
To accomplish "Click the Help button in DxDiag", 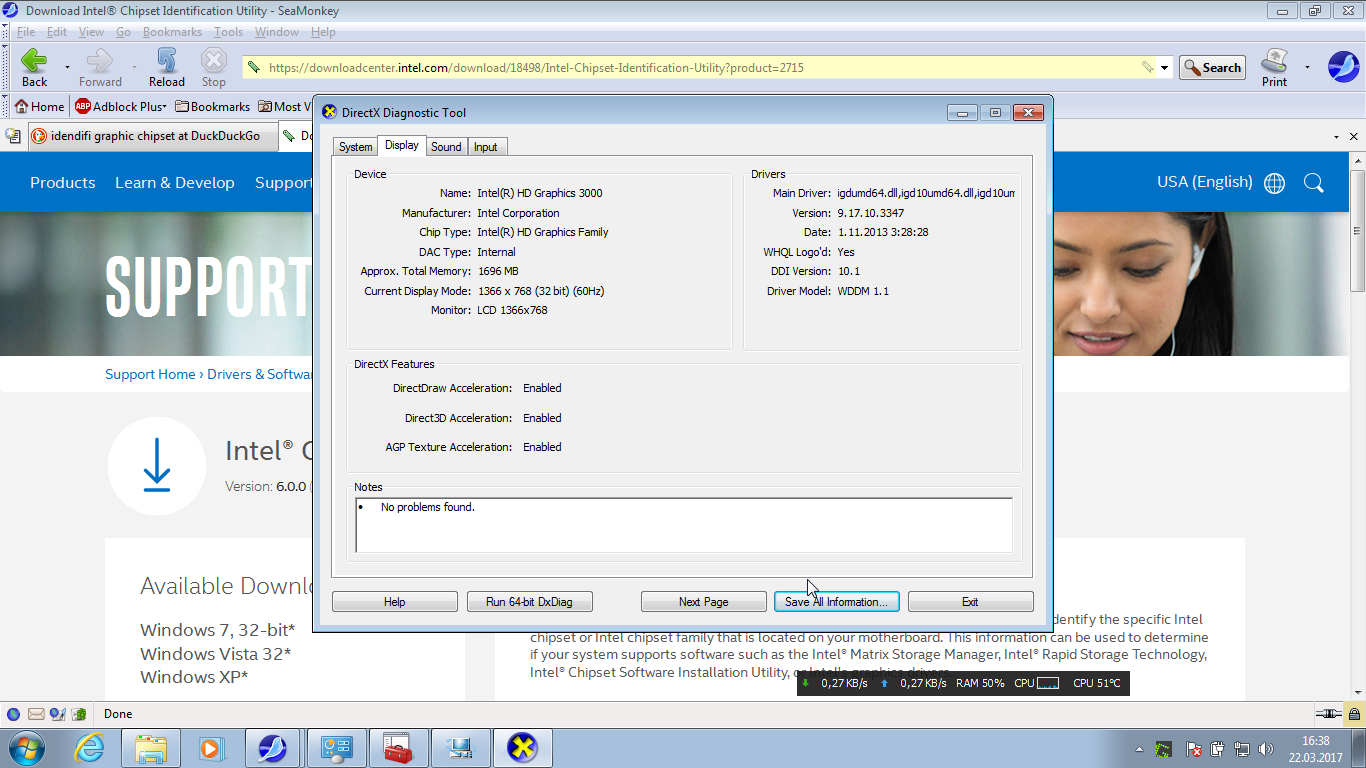I will click(x=394, y=602).
